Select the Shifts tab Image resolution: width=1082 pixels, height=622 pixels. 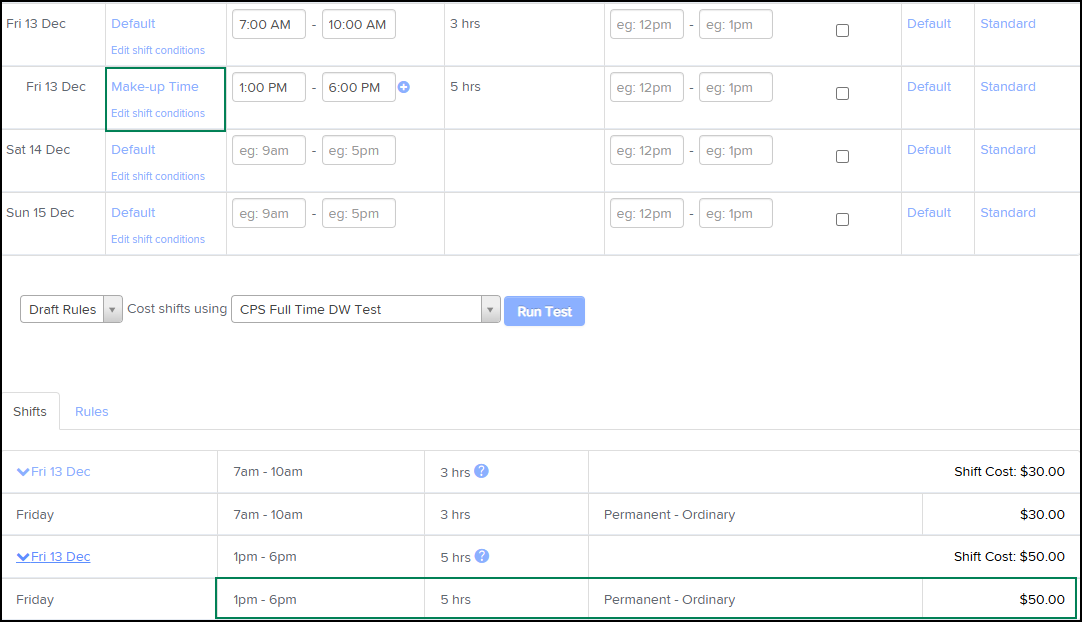(x=30, y=411)
